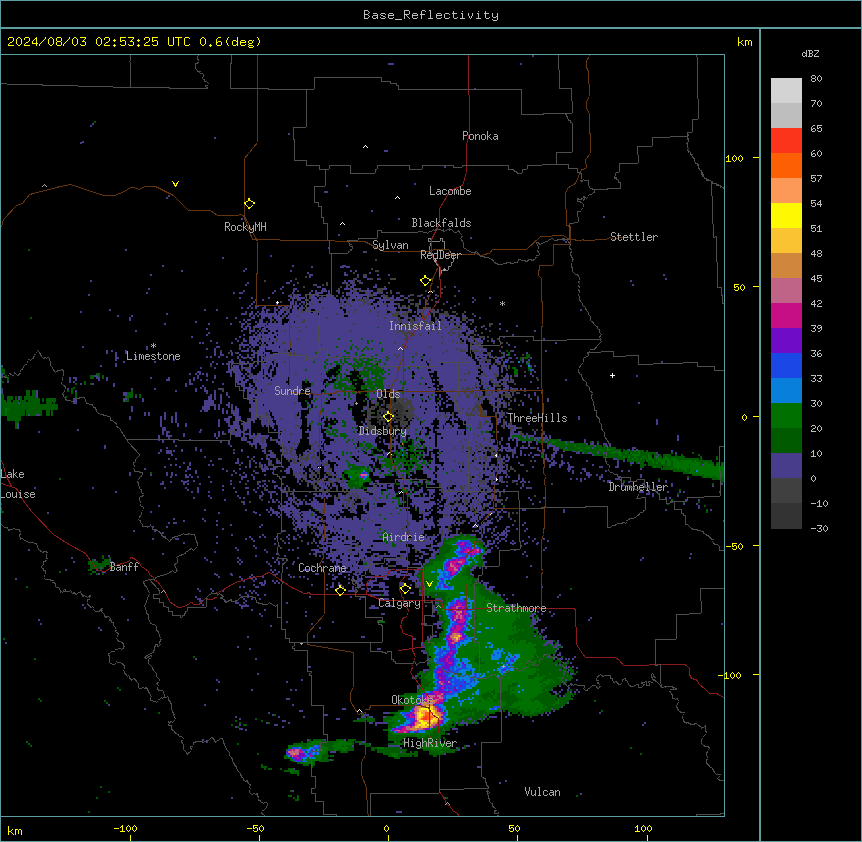The image size is (862, 842).
Task: Pick the magenta 39-42 dBZ legend swatch
Action: coord(786,315)
